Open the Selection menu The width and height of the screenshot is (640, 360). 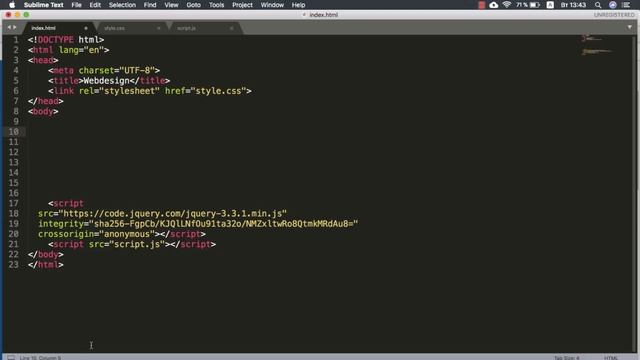(x=122, y=5)
